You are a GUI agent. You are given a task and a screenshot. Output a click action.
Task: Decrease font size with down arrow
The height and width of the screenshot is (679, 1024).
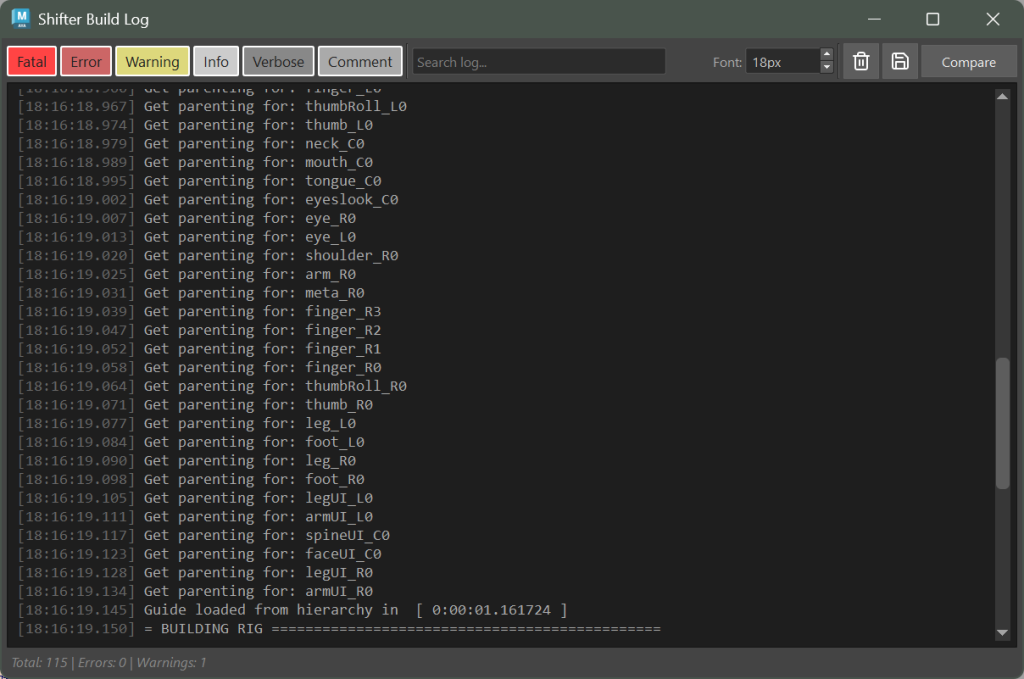coord(826,68)
